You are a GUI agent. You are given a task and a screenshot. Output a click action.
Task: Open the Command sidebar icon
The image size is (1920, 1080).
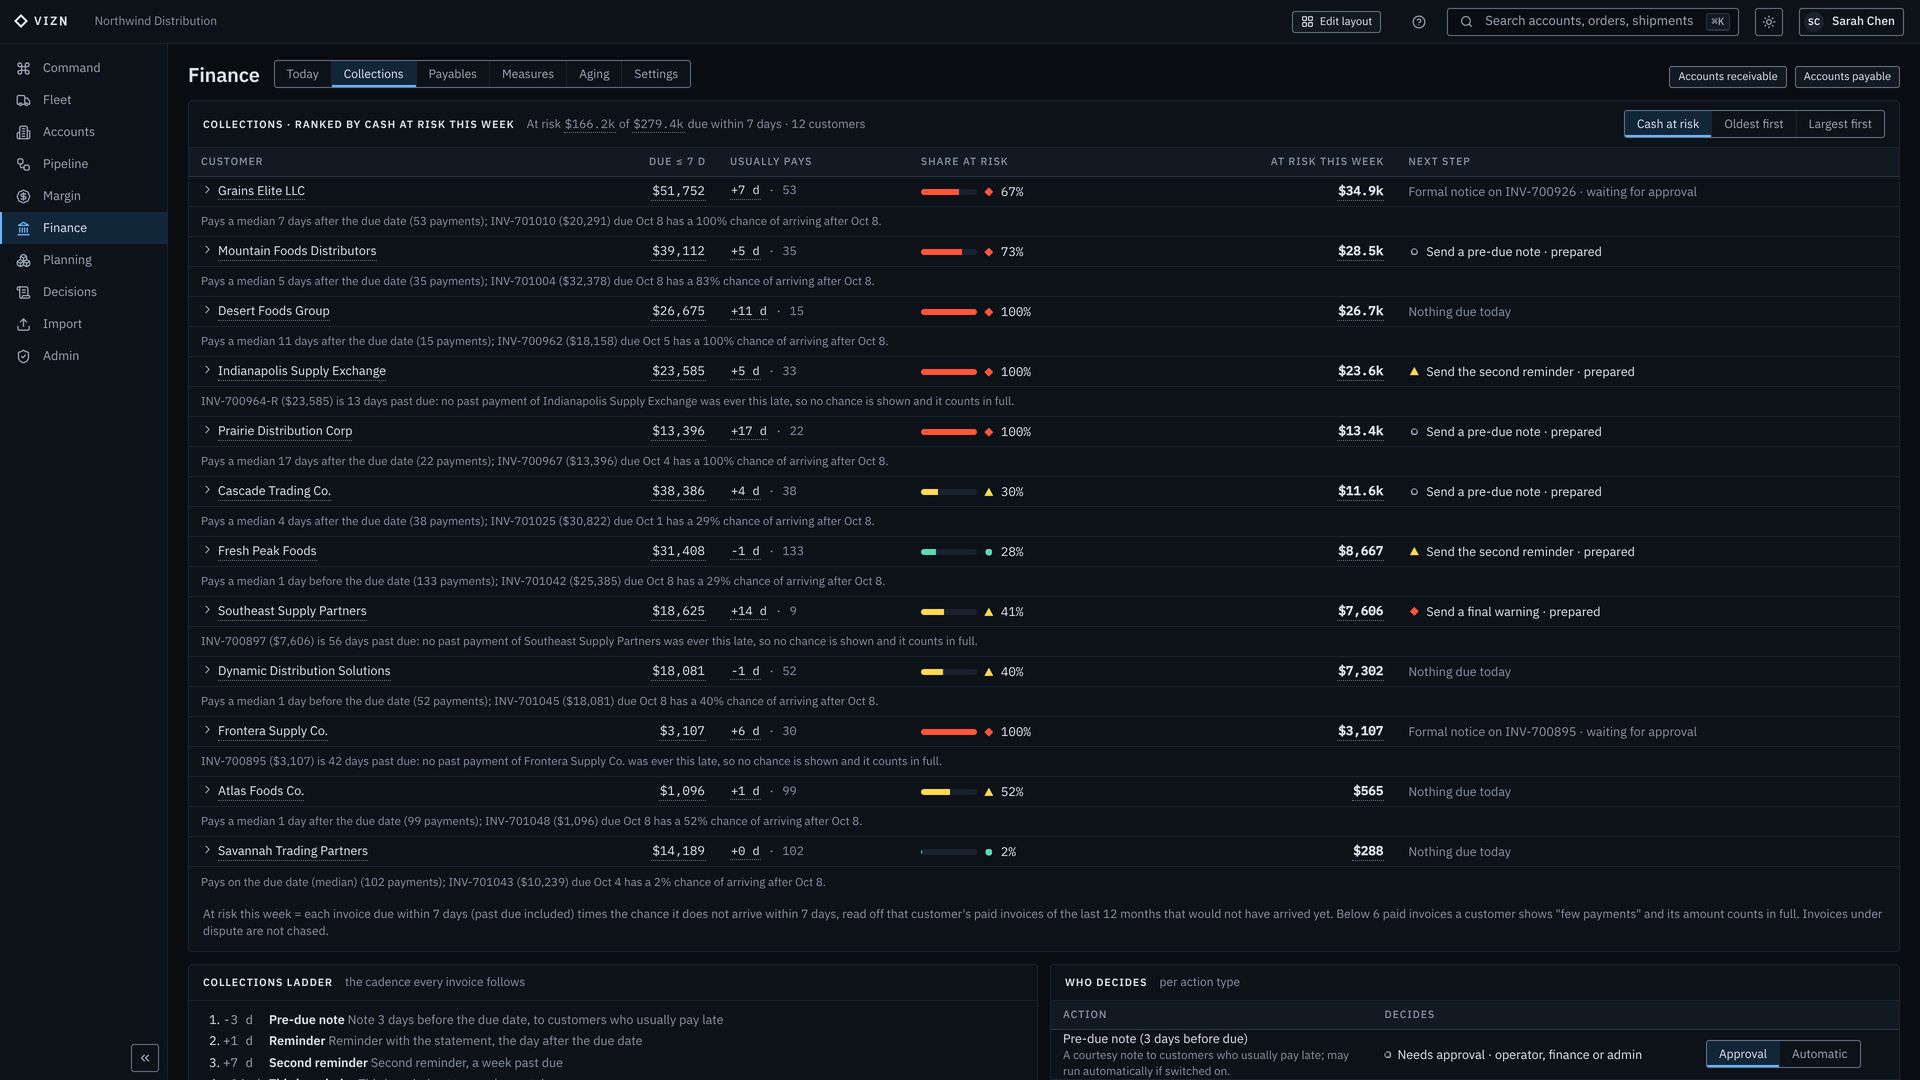pos(23,68)
